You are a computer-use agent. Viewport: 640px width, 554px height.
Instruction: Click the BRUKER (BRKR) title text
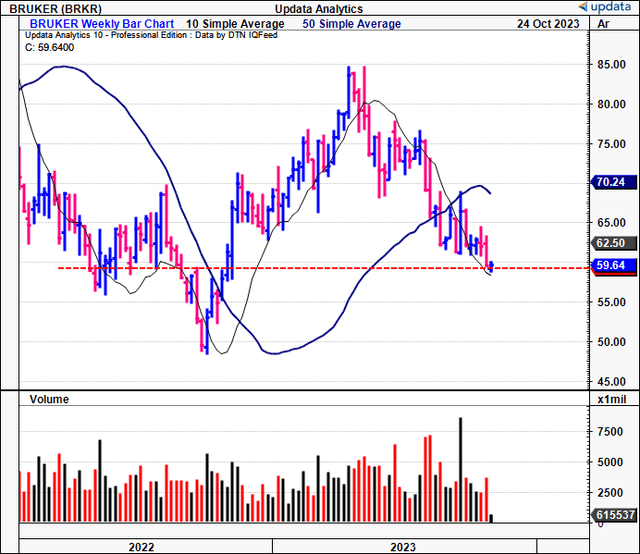tap(56, 9)
